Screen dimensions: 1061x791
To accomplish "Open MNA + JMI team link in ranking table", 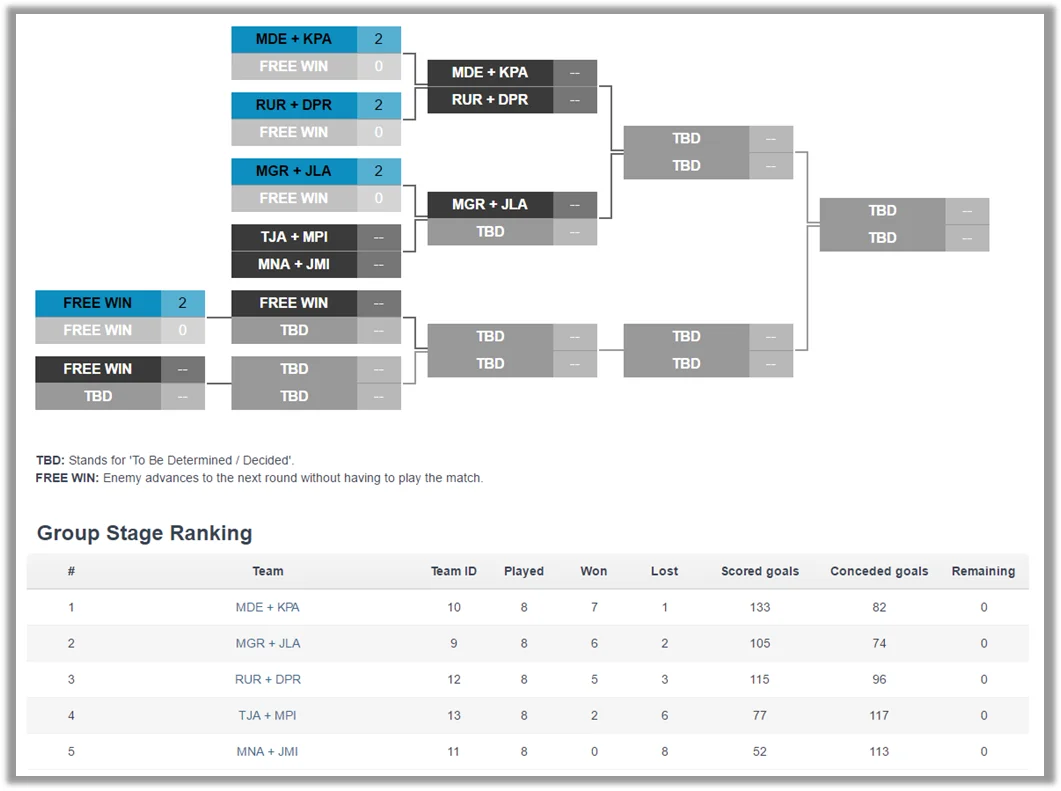I will 267,751.
